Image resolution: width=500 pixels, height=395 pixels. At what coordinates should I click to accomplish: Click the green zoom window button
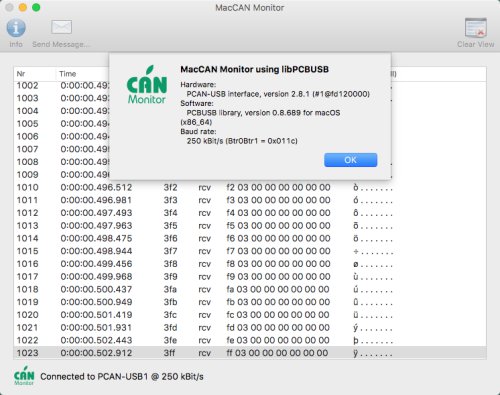pyautogui.click(x=36, y=7)
